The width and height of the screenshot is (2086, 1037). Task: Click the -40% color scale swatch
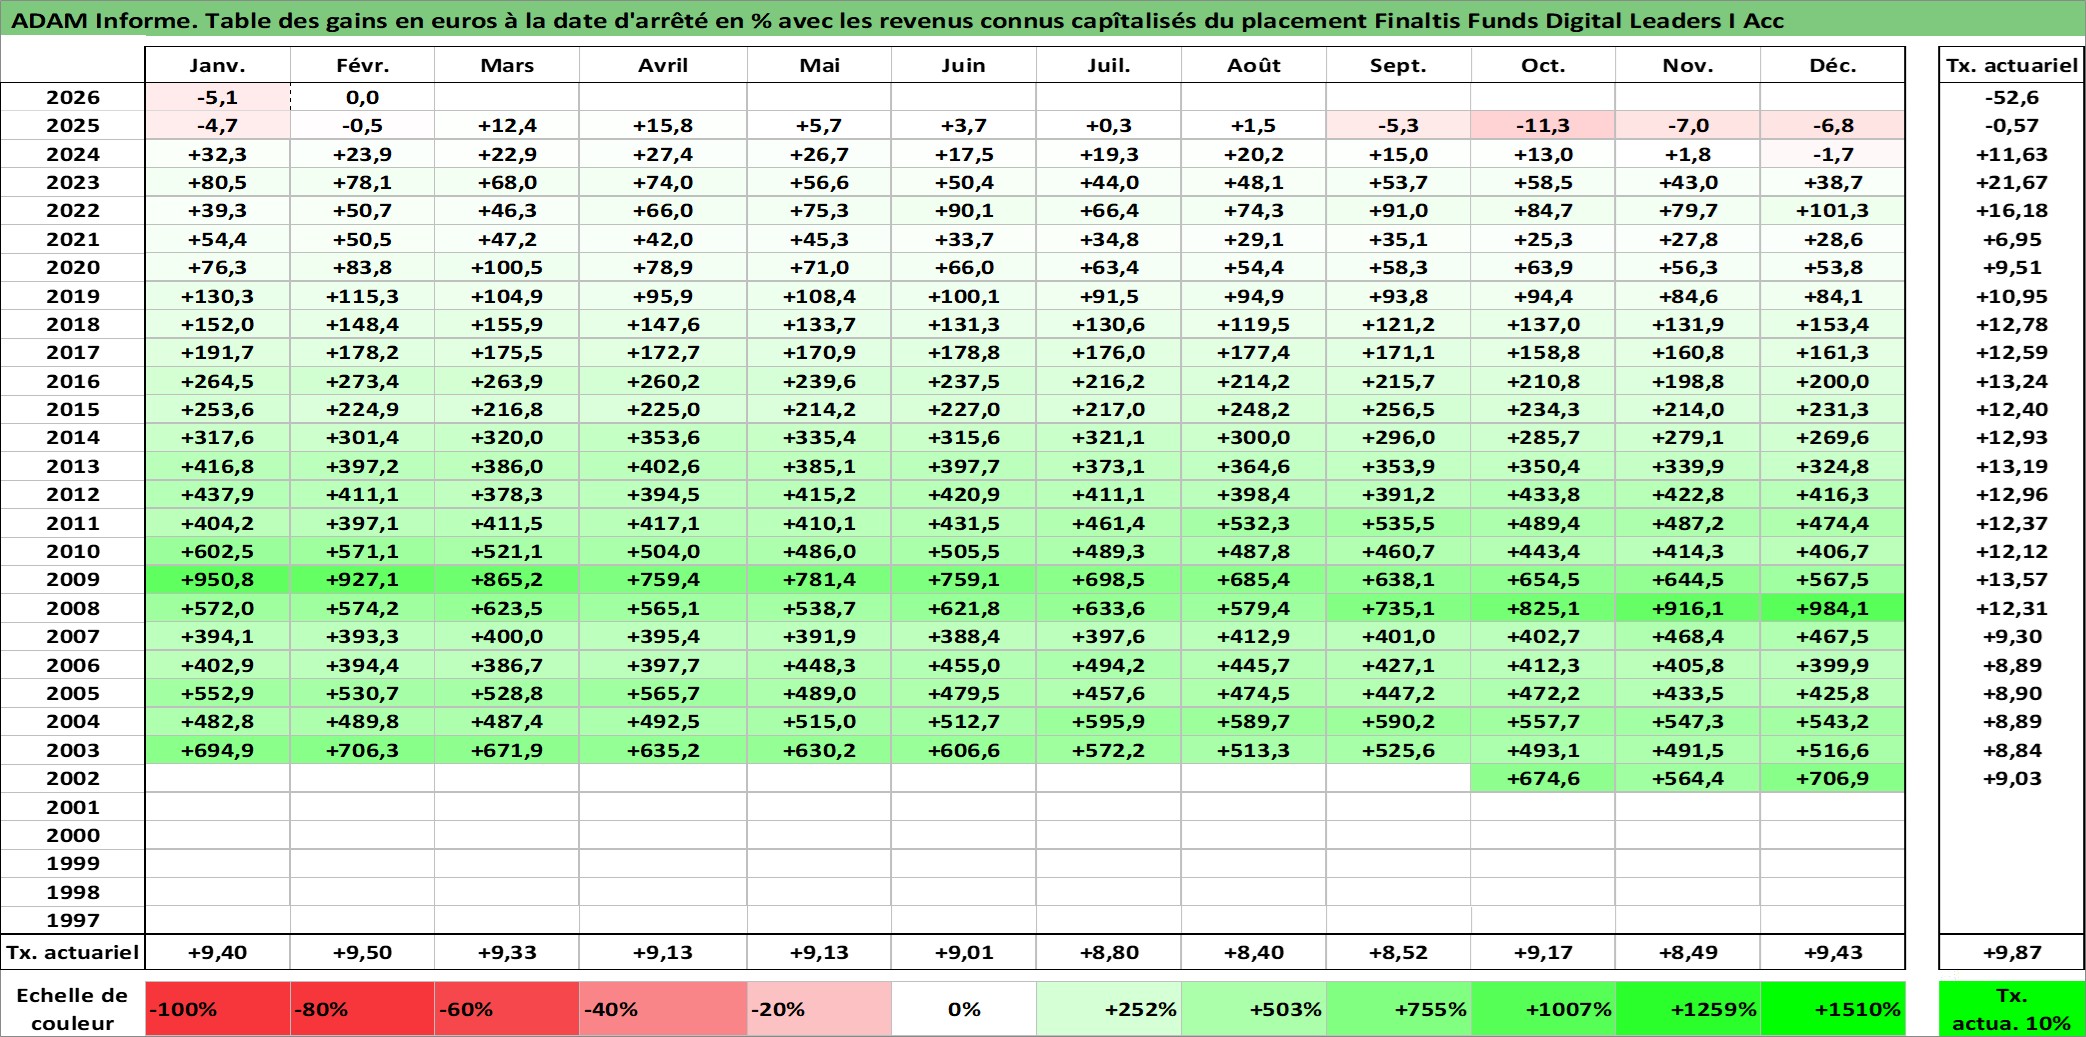(662, 1009)
